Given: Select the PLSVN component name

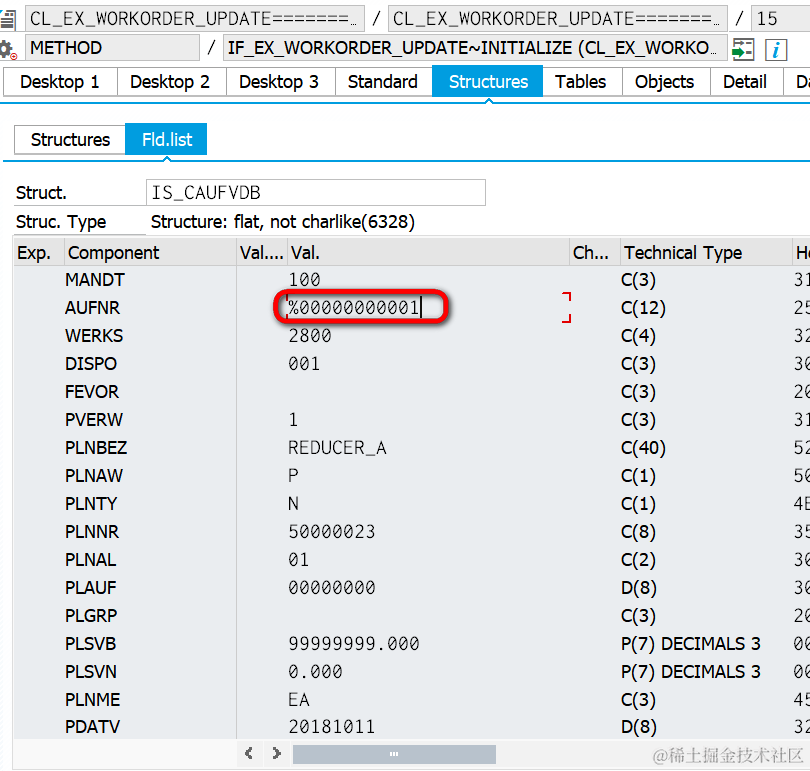Looking at the screenshot, I should coord(91,671).
